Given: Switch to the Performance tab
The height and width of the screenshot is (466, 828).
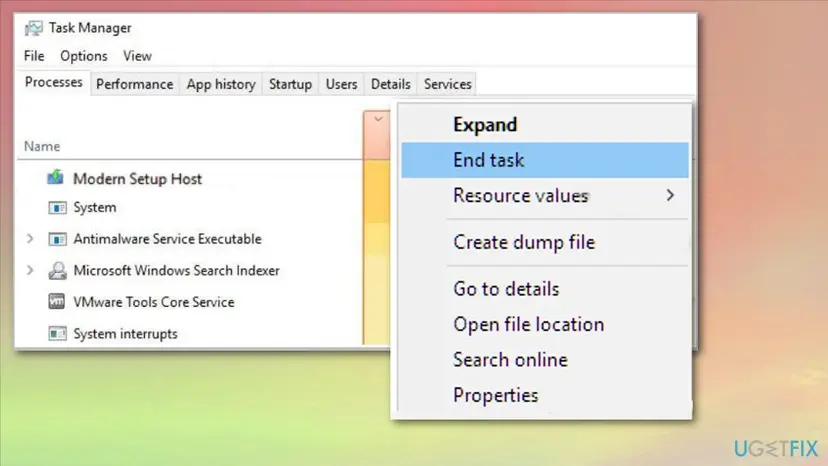Looking at the screenshot, I should point(135,84).
